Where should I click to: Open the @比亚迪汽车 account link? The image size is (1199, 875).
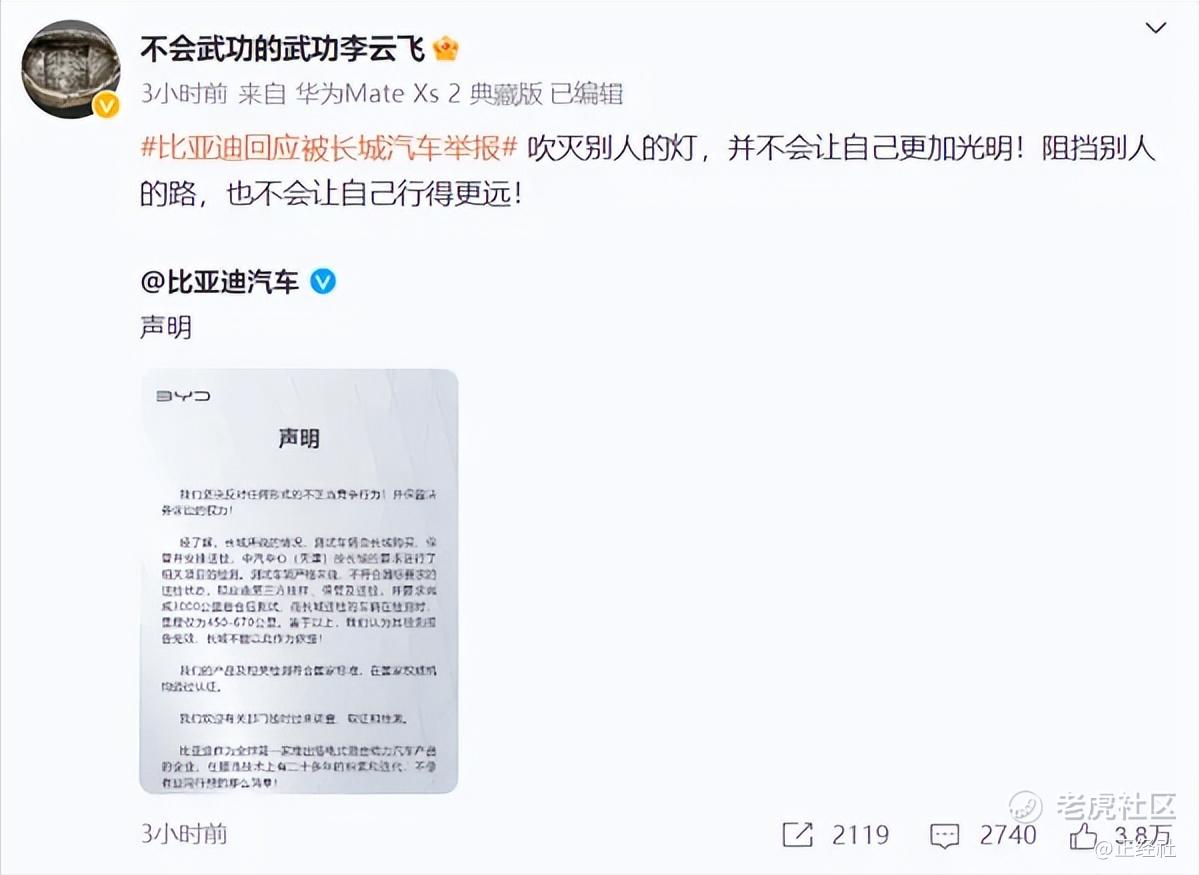(219, 282)
